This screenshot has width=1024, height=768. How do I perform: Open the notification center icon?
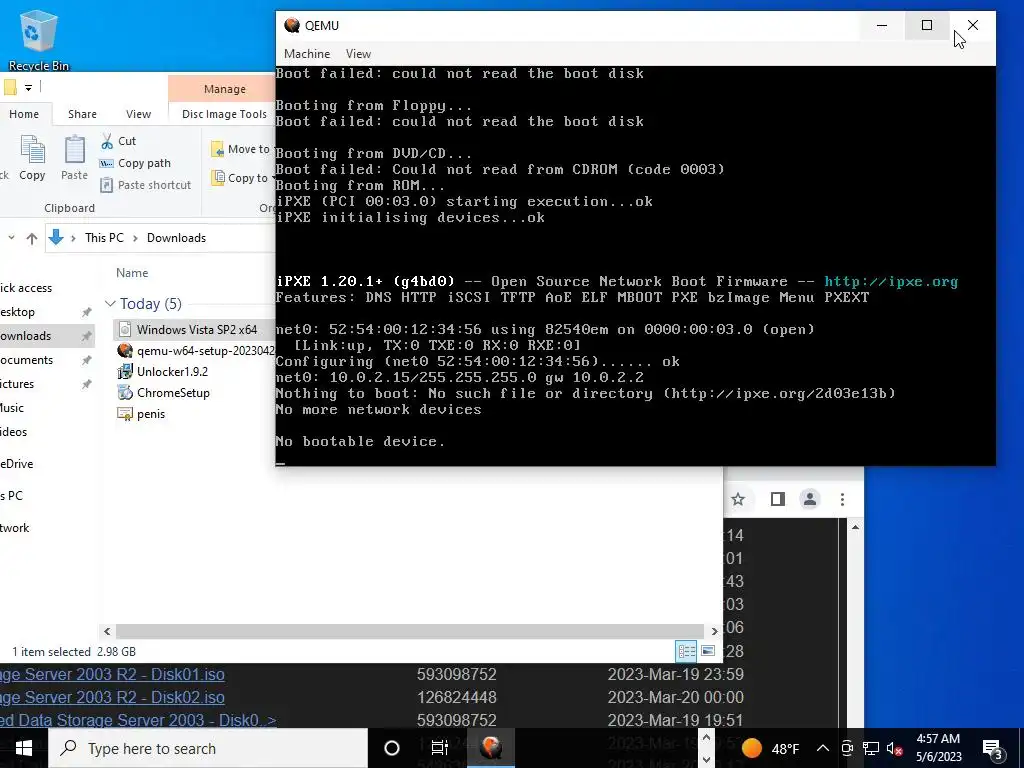pos(993,749)
